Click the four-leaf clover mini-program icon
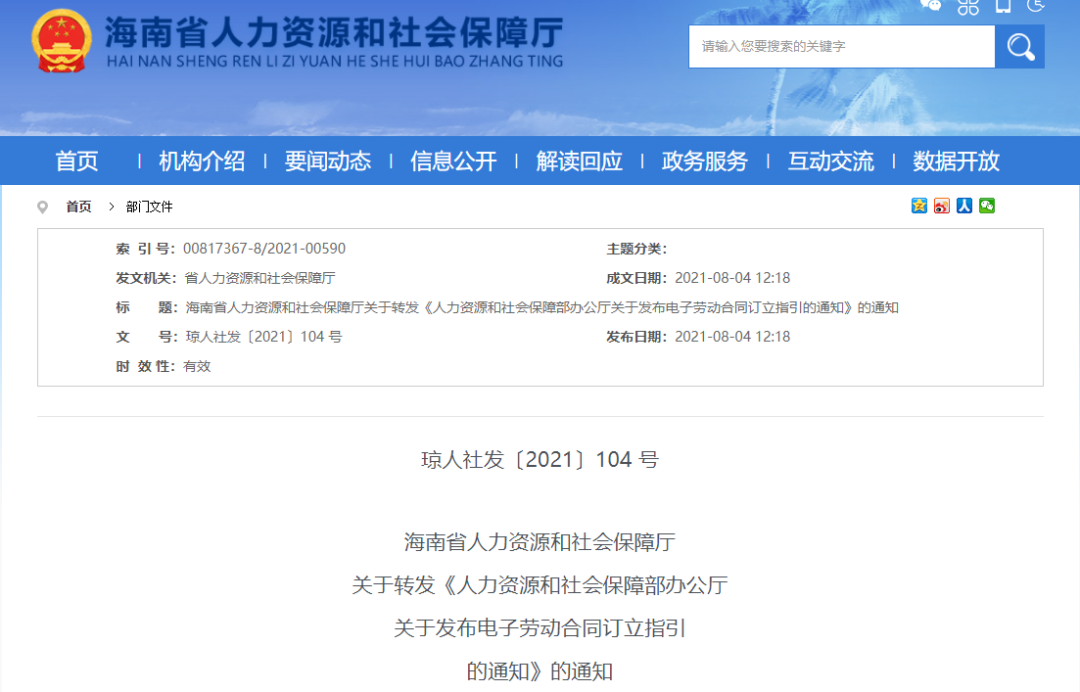The width and height of the screenshot is (1080, 692). pyautogui.click(x=968, y=6)
